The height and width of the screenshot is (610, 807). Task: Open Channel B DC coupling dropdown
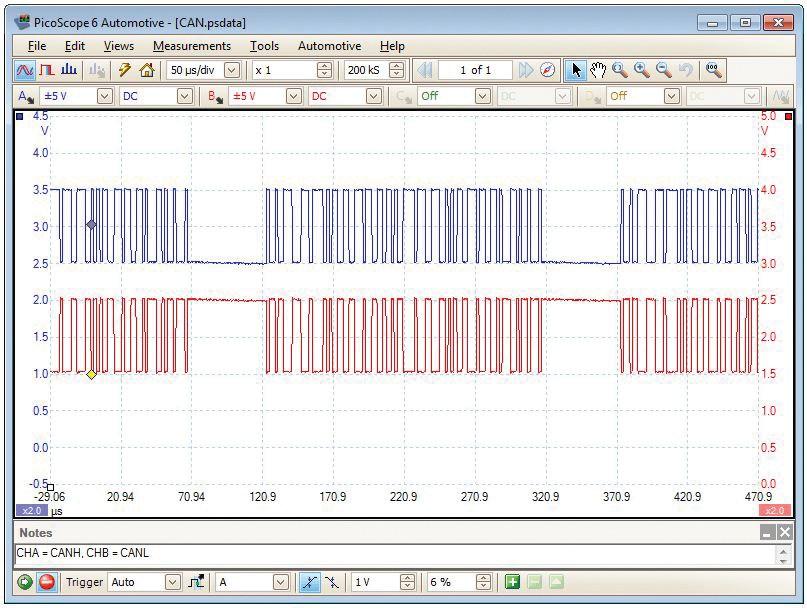tap(374, 96)
